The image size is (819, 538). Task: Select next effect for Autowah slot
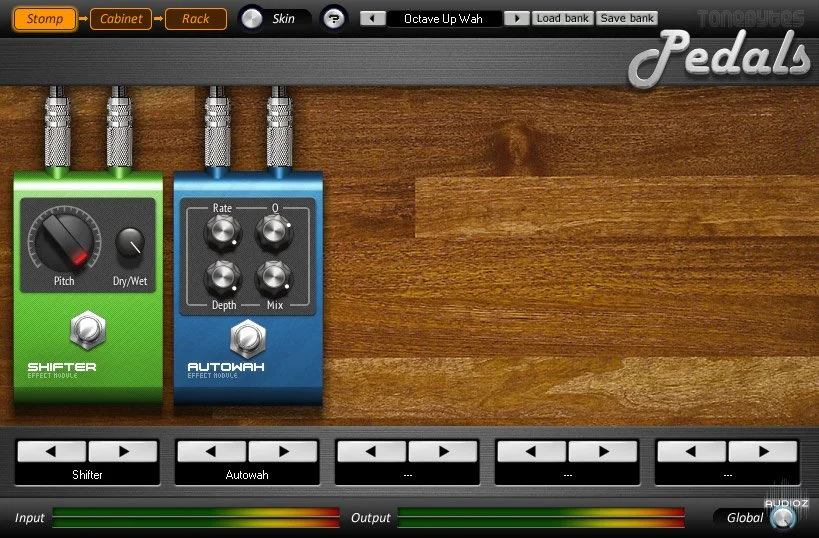[283, 451]
